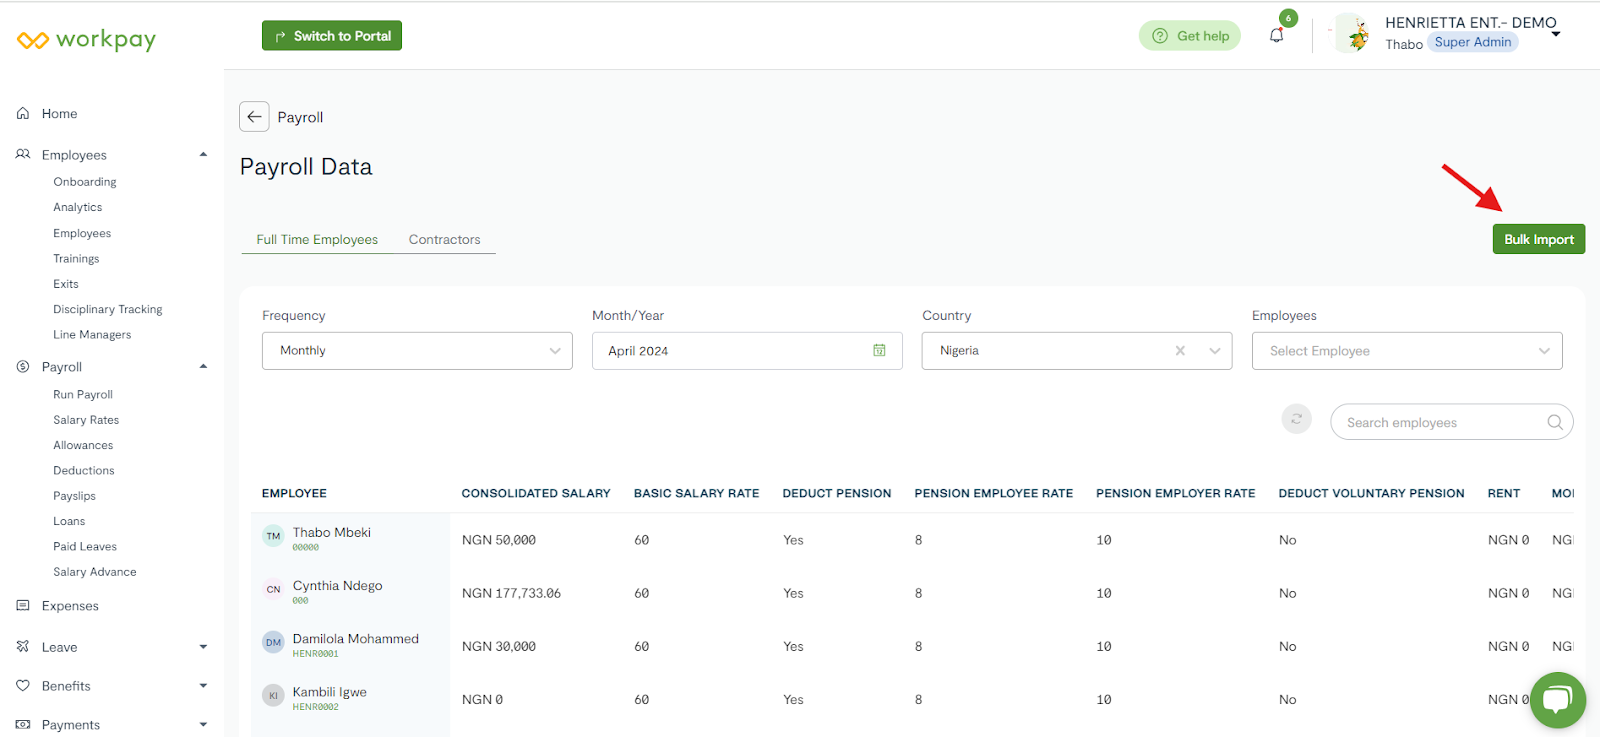Open Salary Rates in sidebar
The image size is (1600, 737).
click(86, 420)
